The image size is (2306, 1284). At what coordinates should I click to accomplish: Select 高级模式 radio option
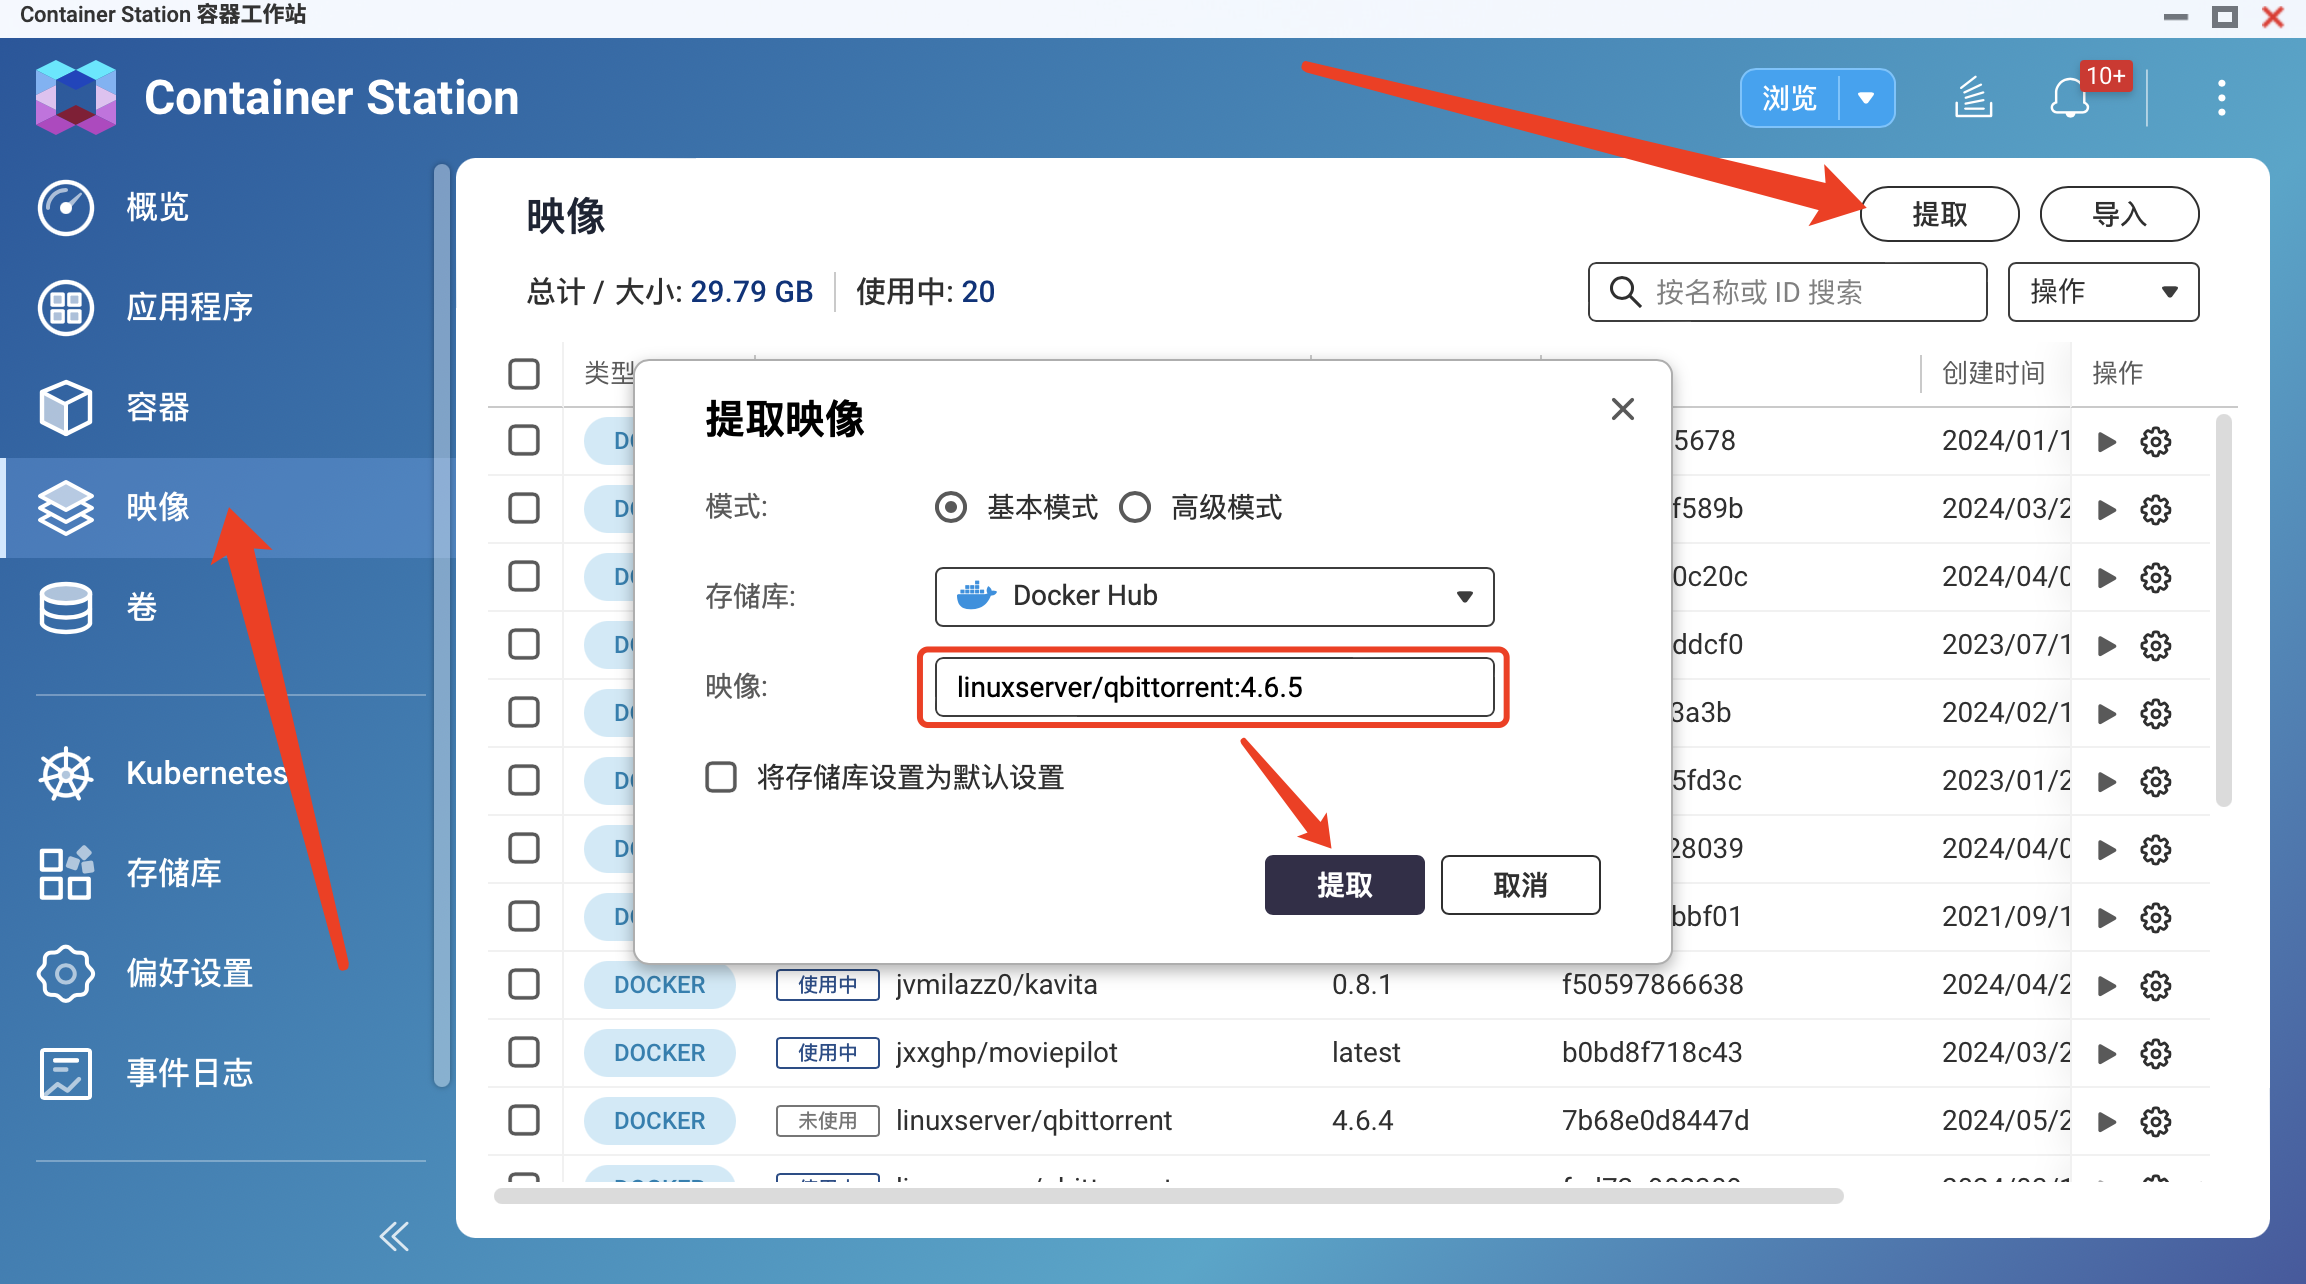[1134, 507]
